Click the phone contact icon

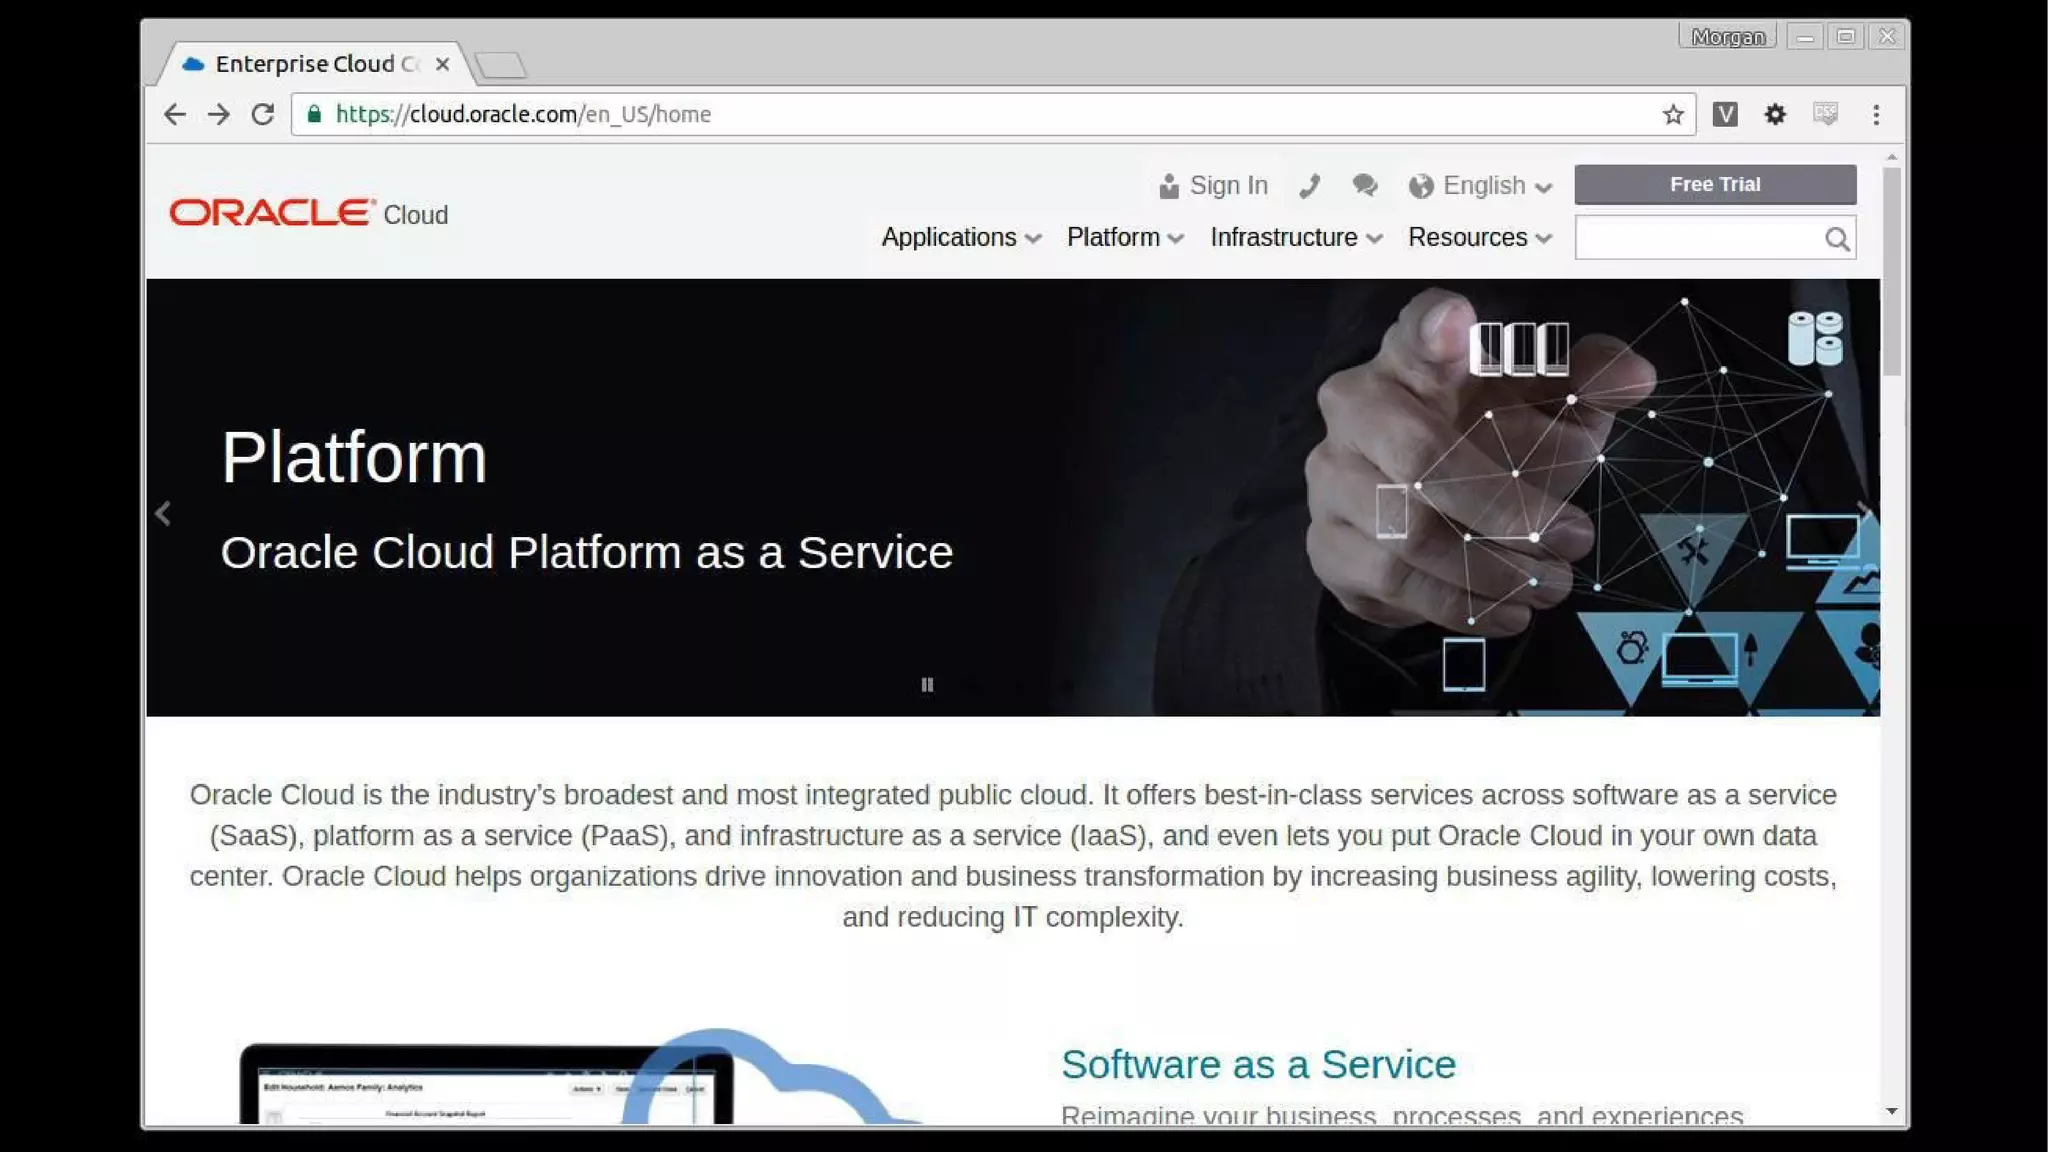click(1310, 186)
